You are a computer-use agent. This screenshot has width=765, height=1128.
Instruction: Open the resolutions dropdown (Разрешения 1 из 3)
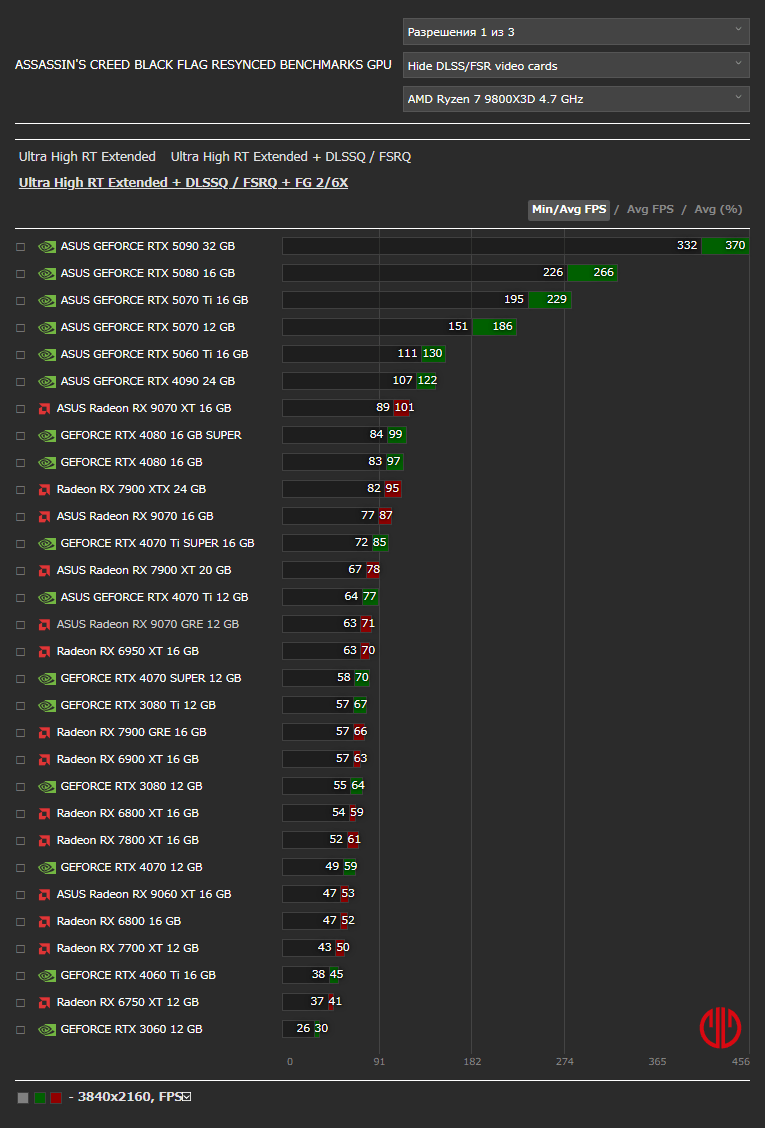(x=576, y=32)
